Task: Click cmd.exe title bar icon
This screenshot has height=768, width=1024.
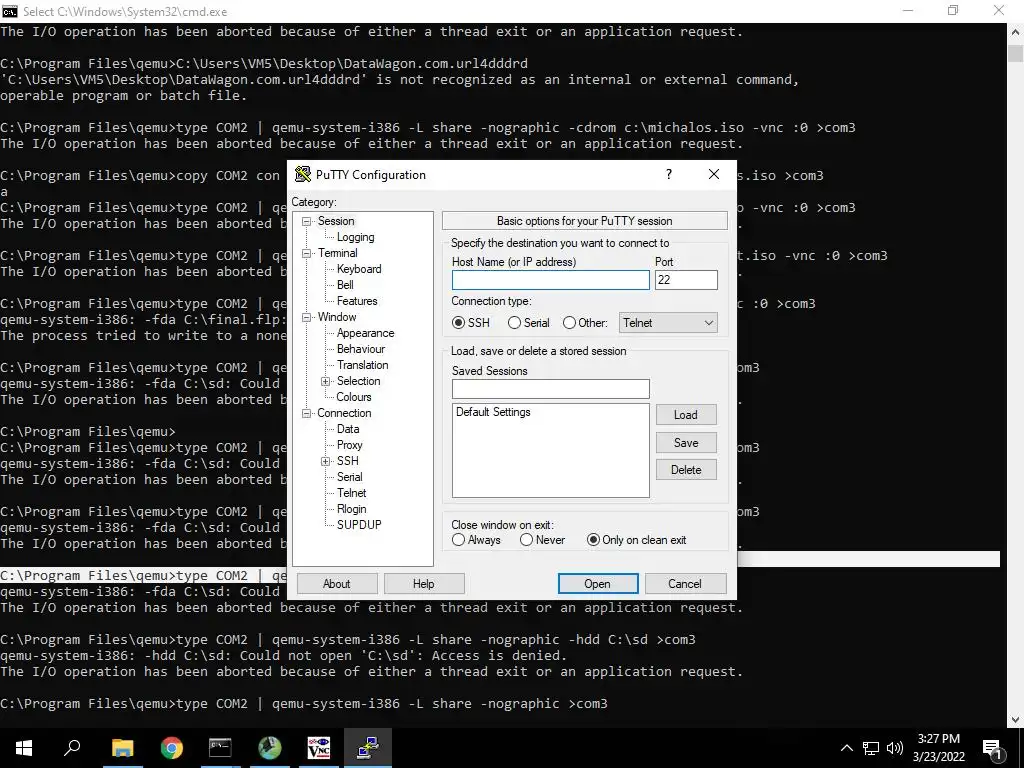Action: point(10,11)
